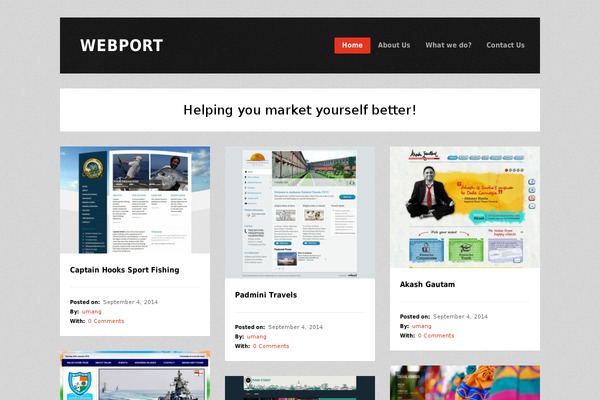Screen dimensions: 600x400
Task: Open umang author link under Captain Hooks
Action: tap(91, 312)
